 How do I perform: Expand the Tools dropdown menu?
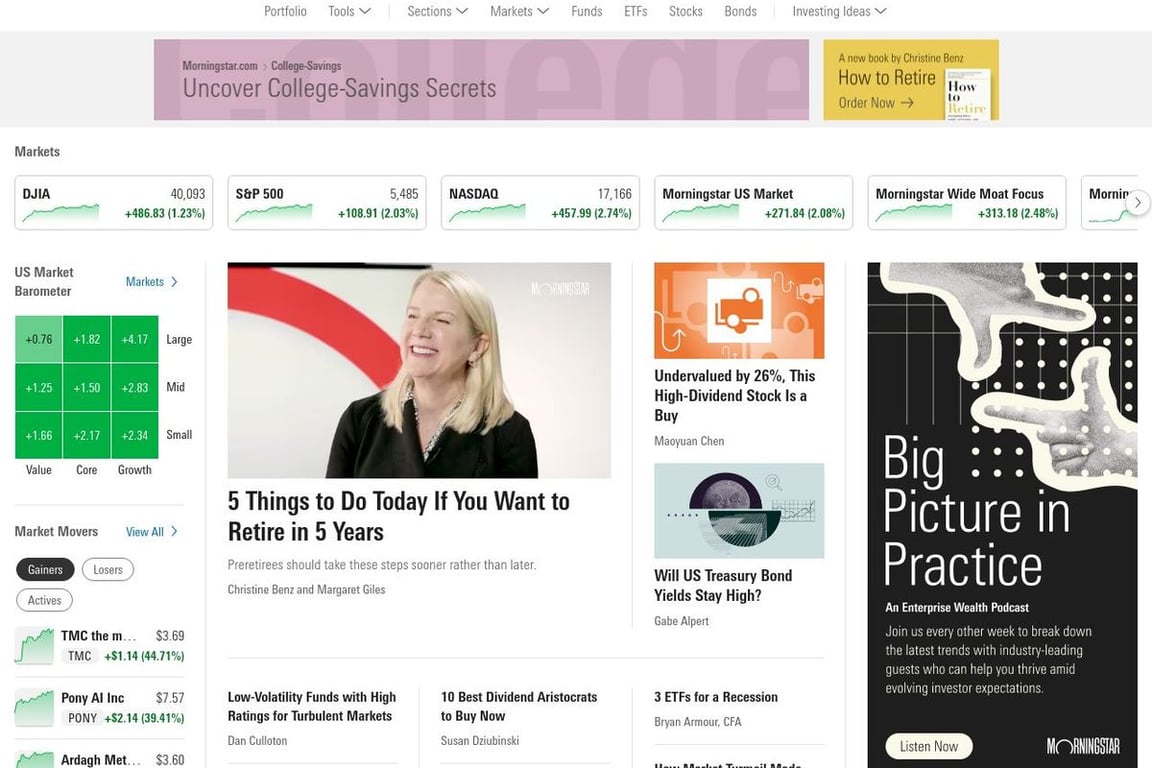(x=349, y=11)
